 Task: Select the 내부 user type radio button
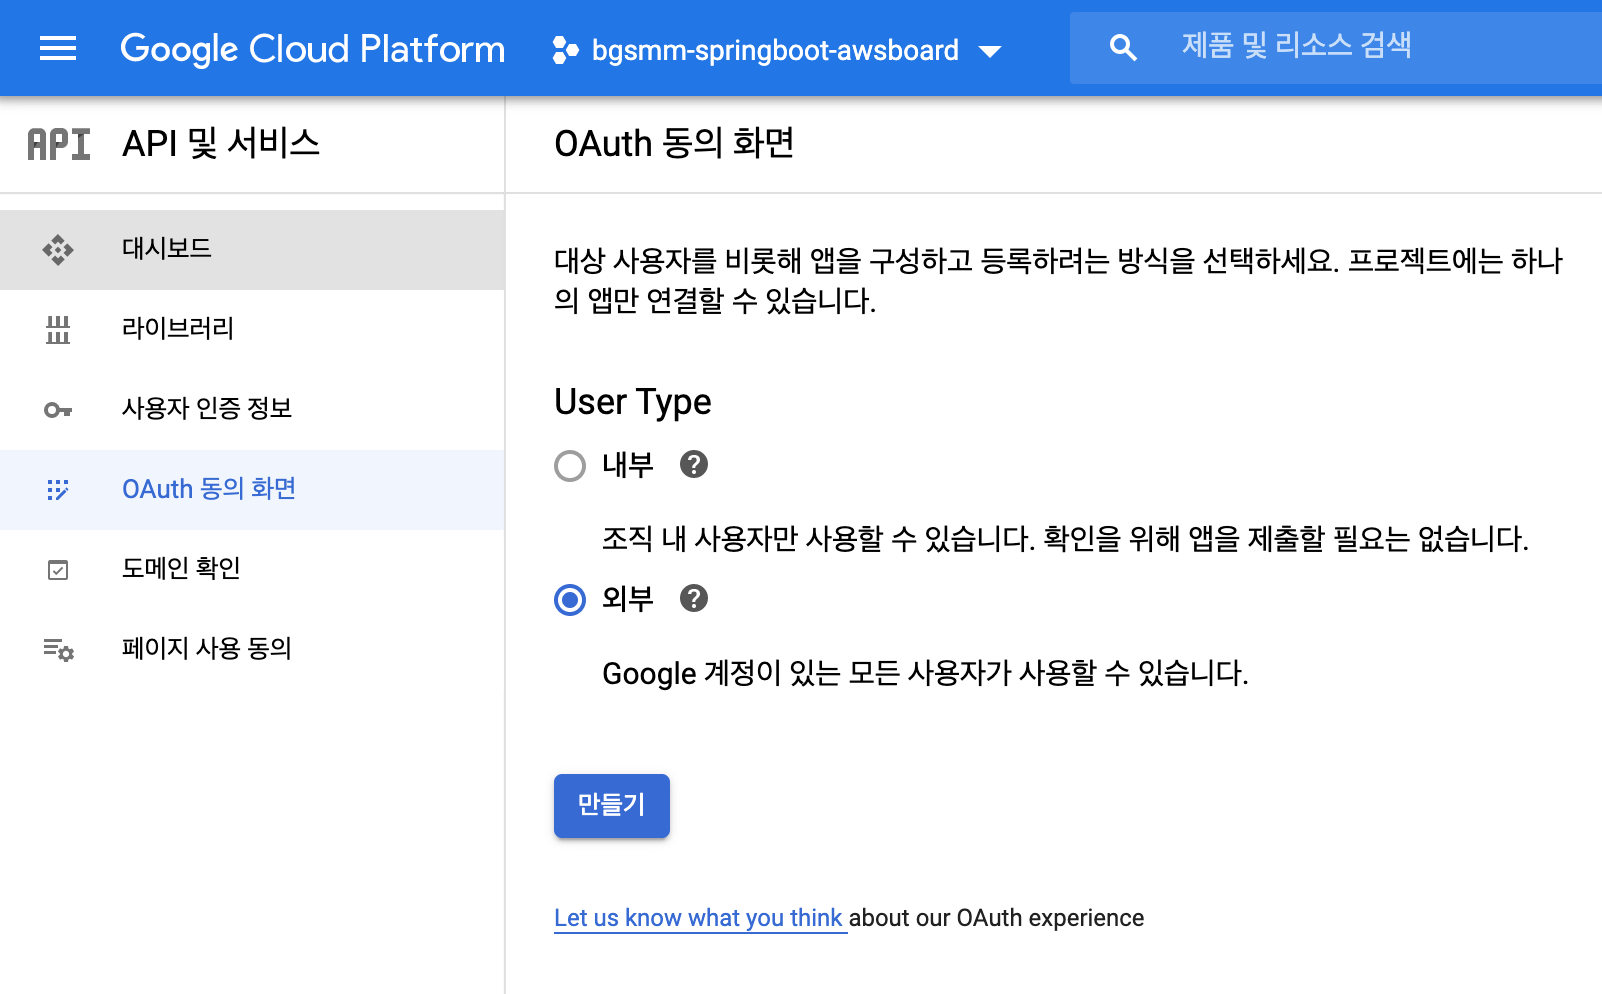570,466
